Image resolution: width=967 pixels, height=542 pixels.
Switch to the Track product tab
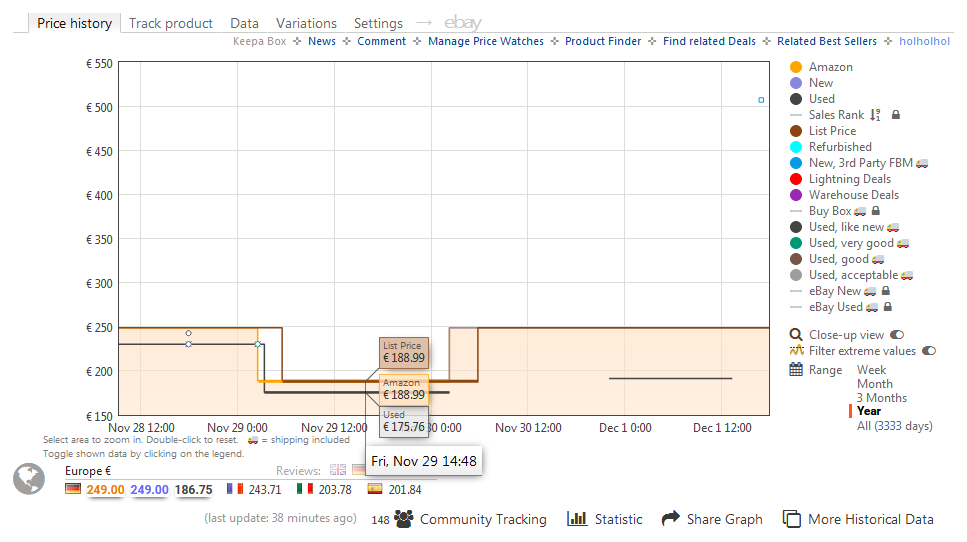click(171, 23)
